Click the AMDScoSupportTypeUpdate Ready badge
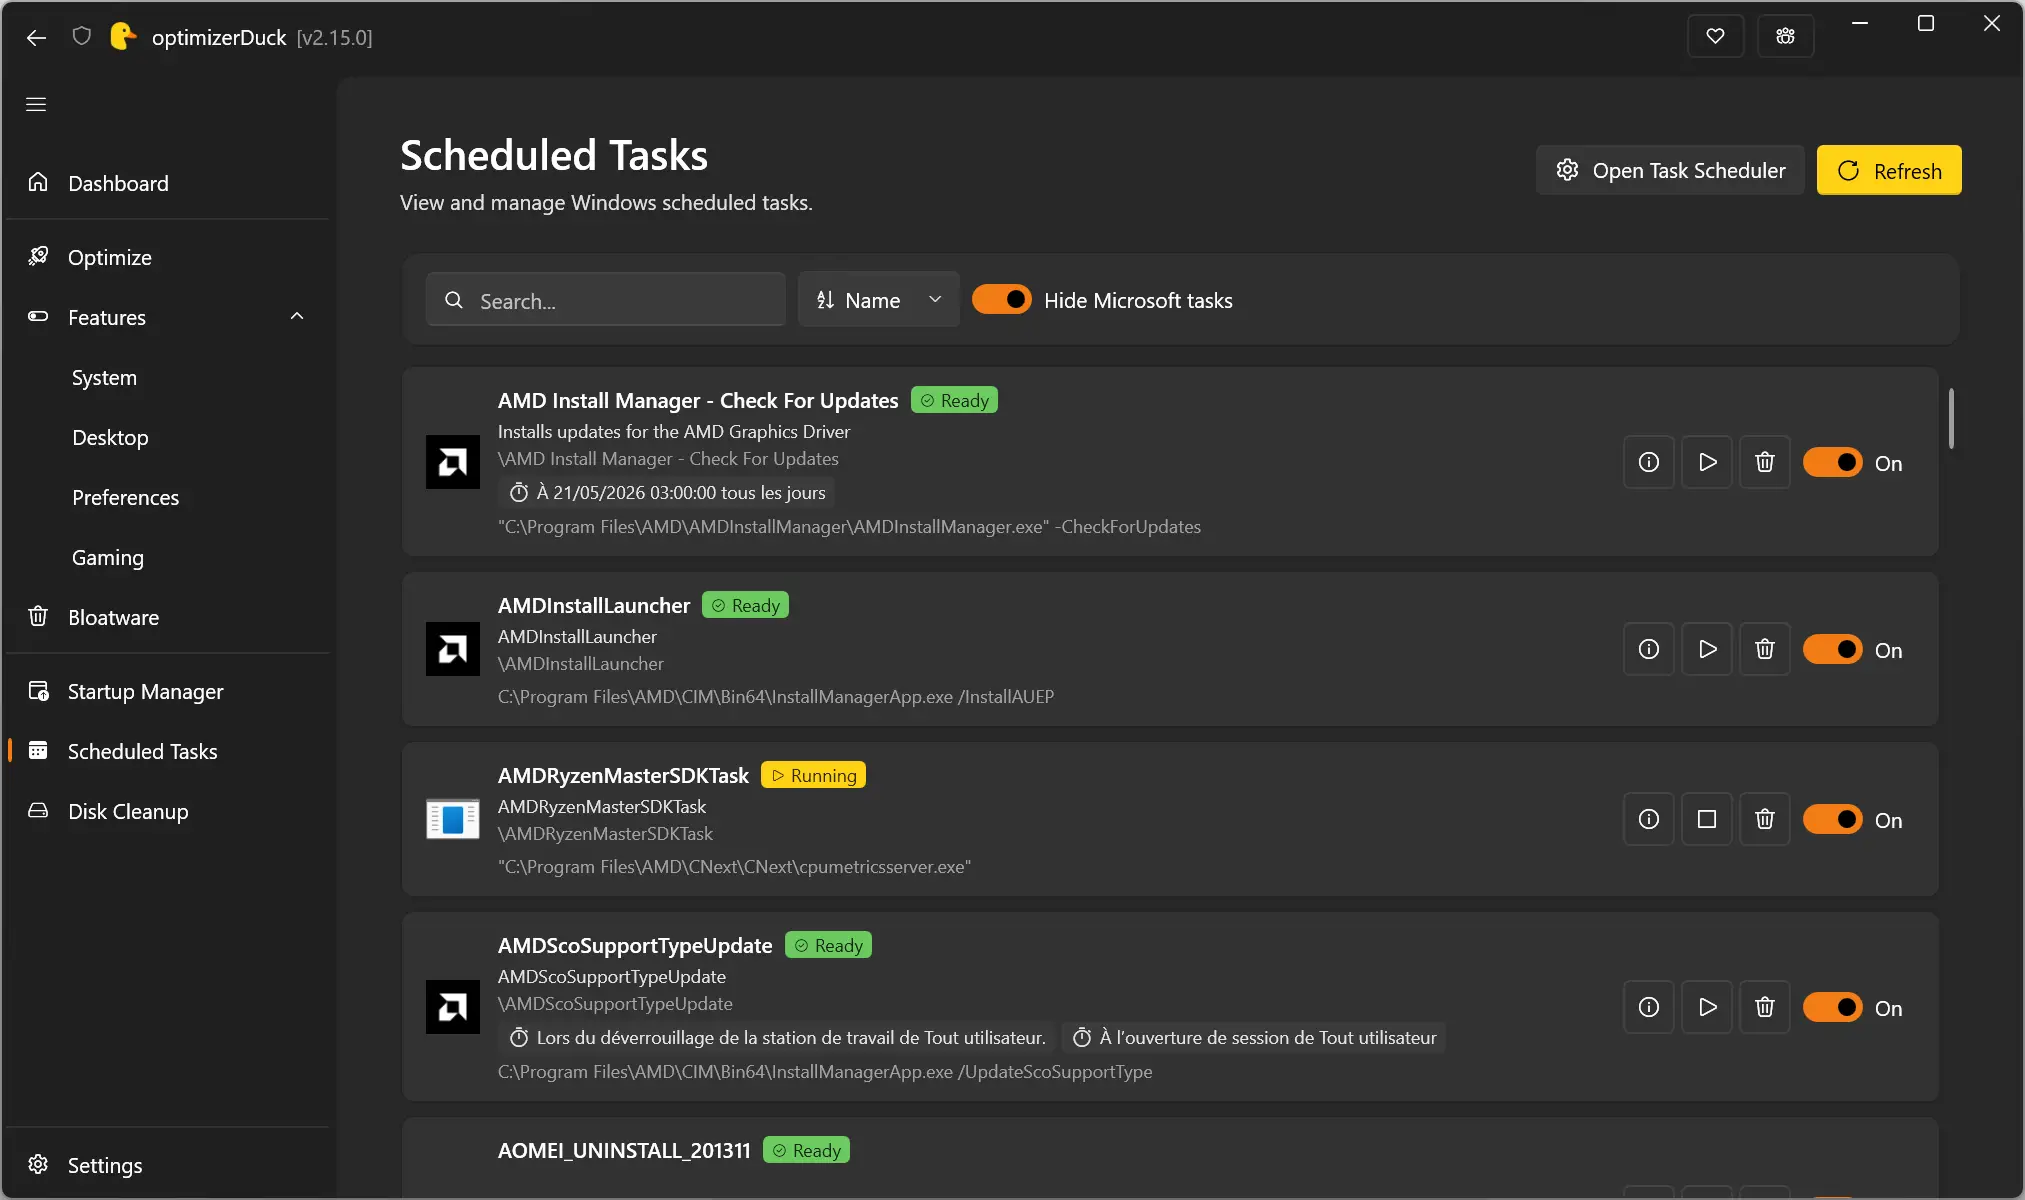2025x1200 pixels. click(x=828, y=945)
